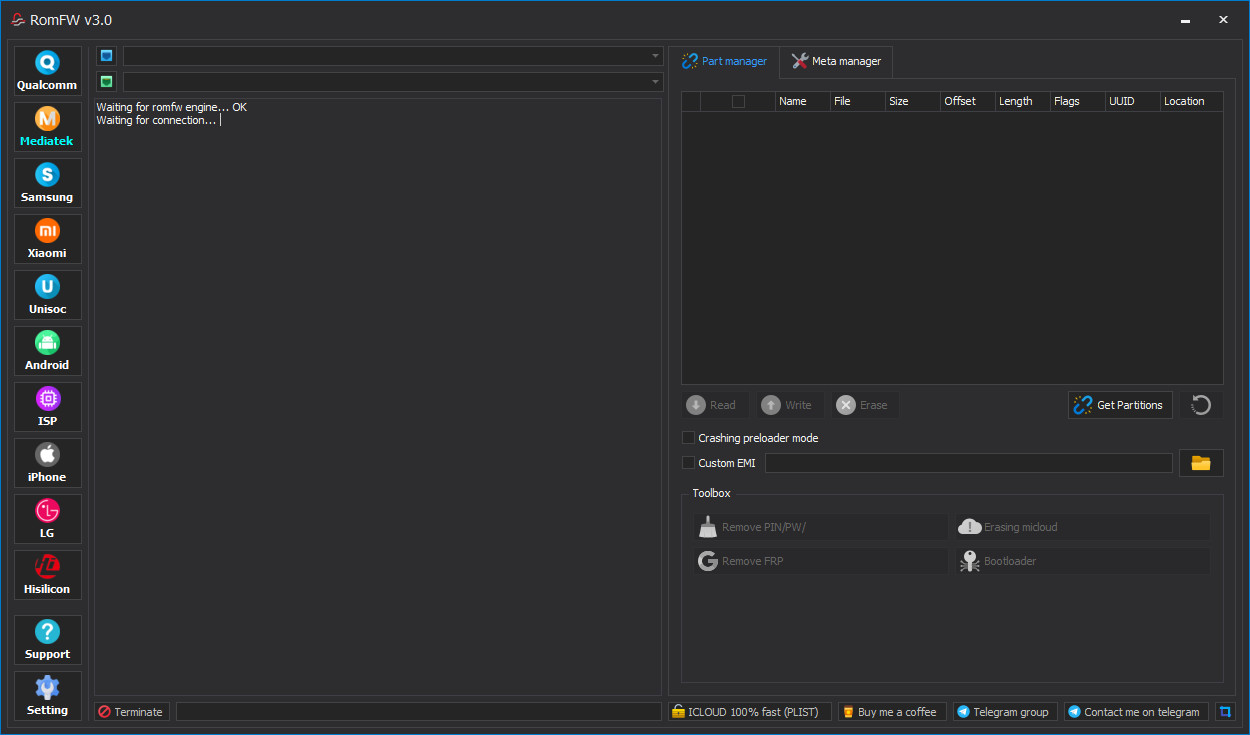Switch to the Xiaomi module

(x=47, y=239)
